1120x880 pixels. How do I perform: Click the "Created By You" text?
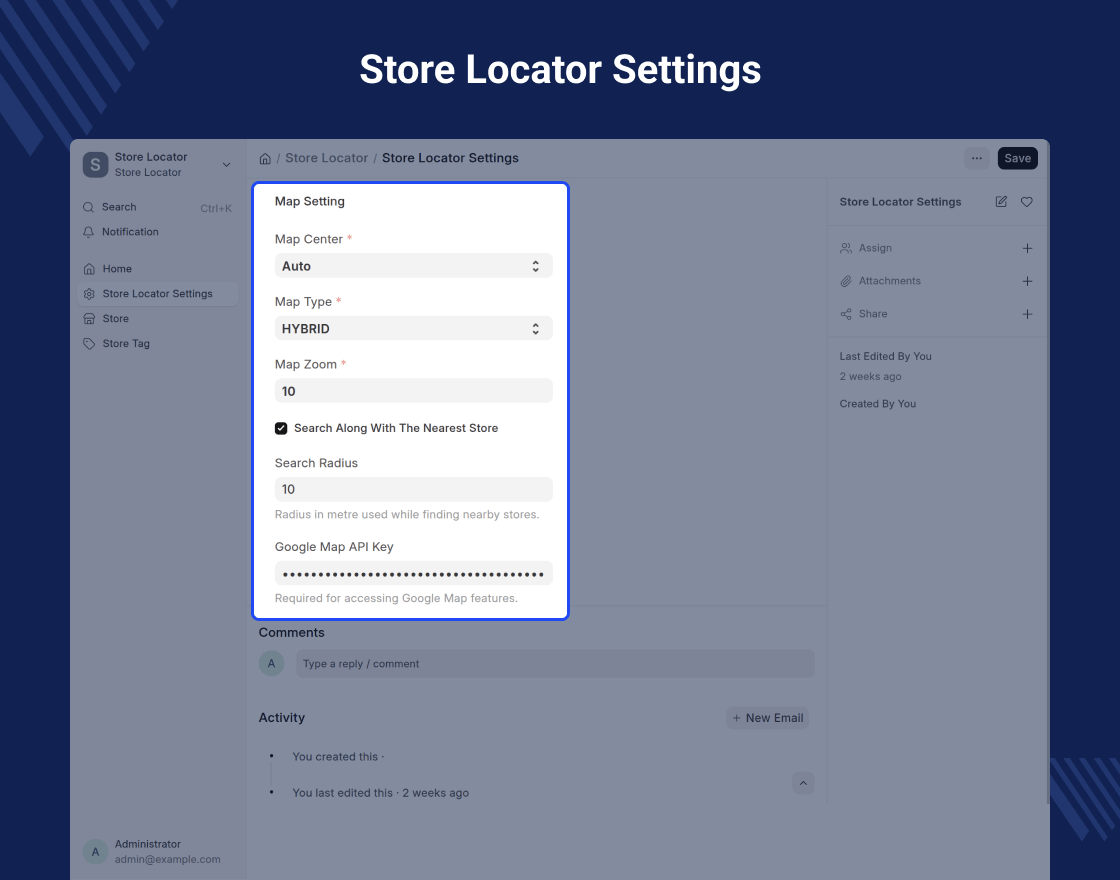click(877, 404)
